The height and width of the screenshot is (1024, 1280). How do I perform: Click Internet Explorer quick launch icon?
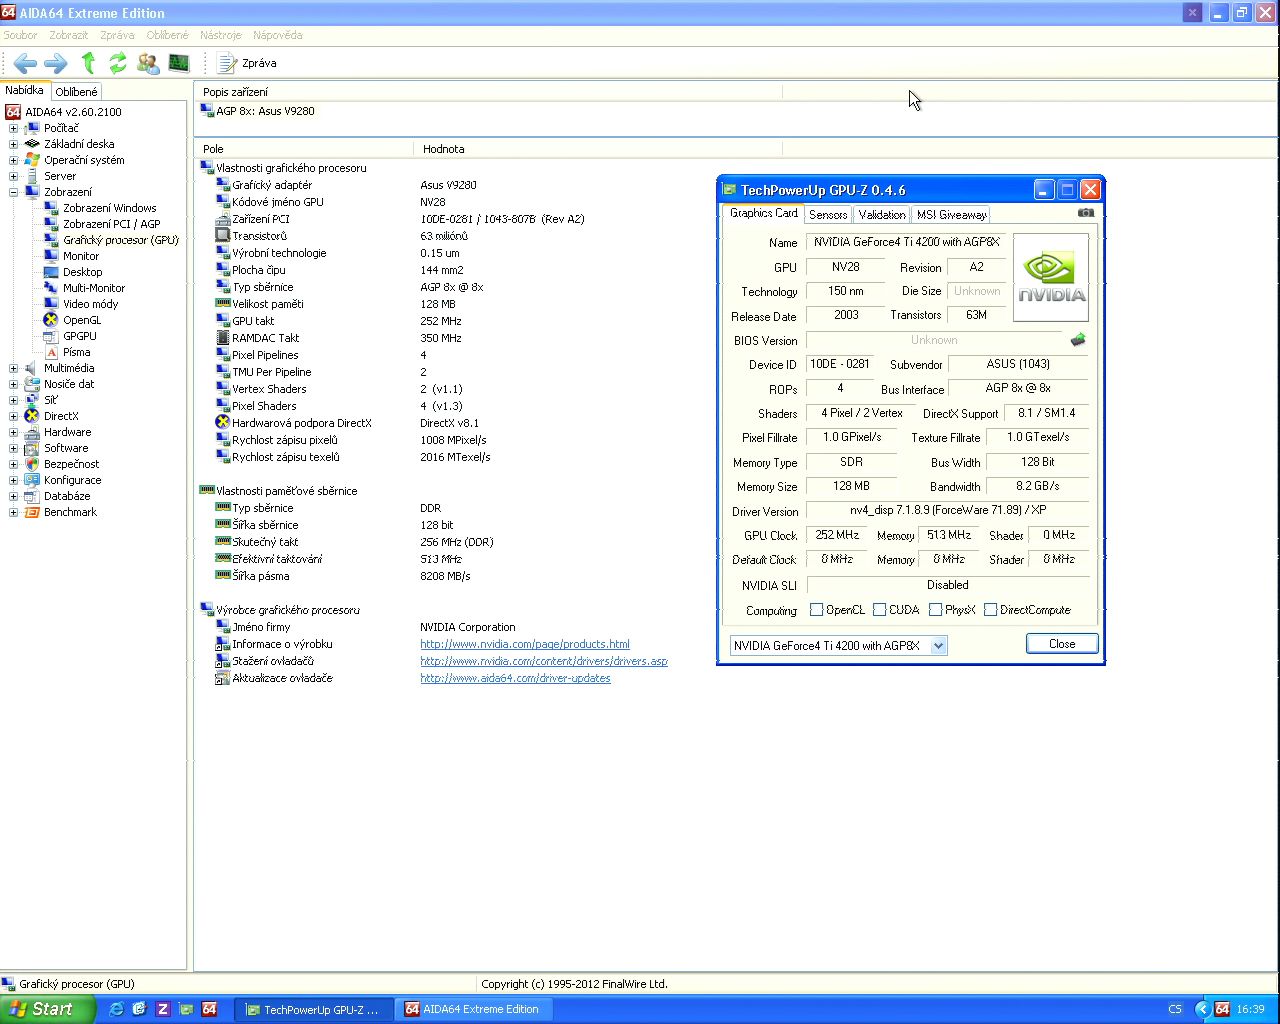(116, 1009)
